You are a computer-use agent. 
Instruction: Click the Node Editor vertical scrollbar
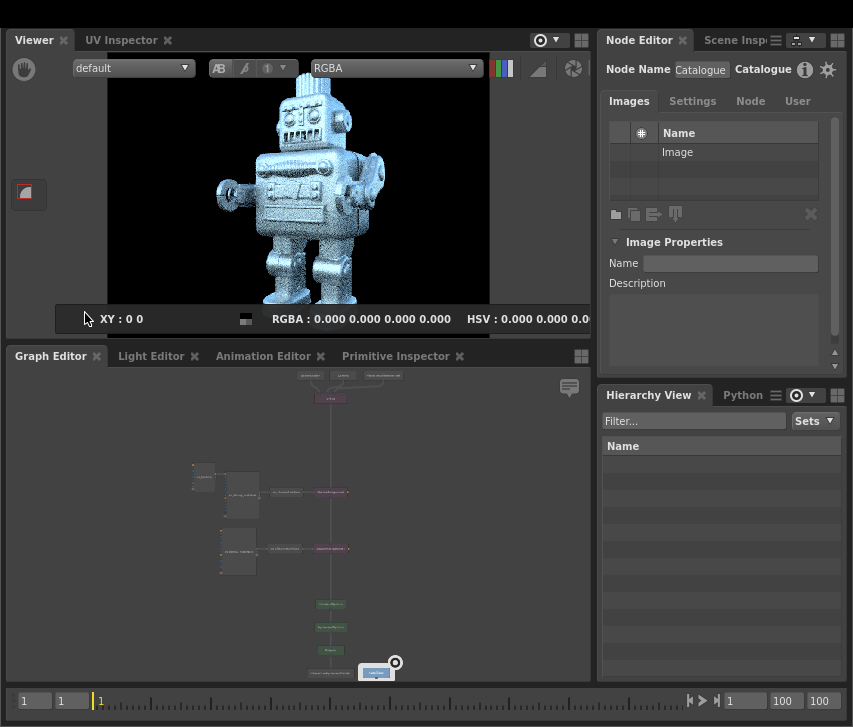coord(835,226)
